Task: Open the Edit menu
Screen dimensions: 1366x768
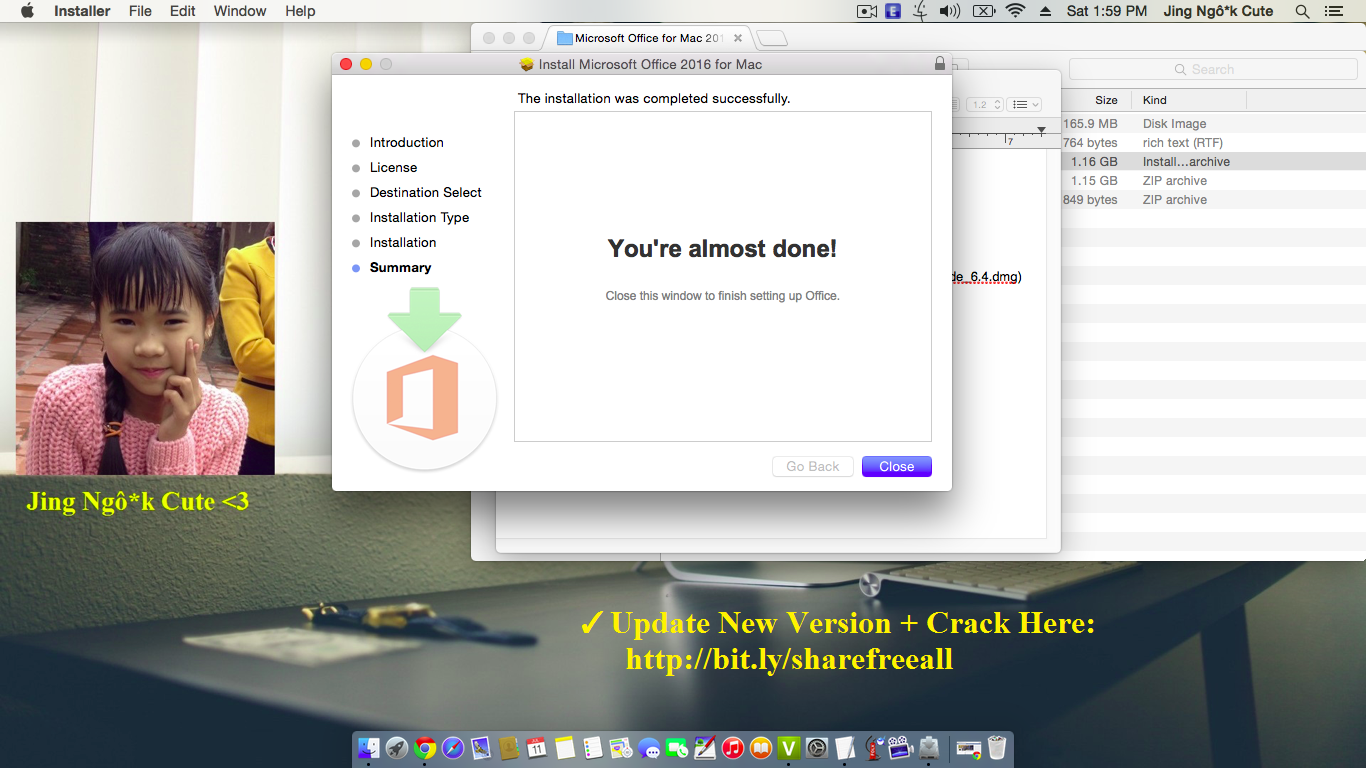Action: [x=183, y=11]
